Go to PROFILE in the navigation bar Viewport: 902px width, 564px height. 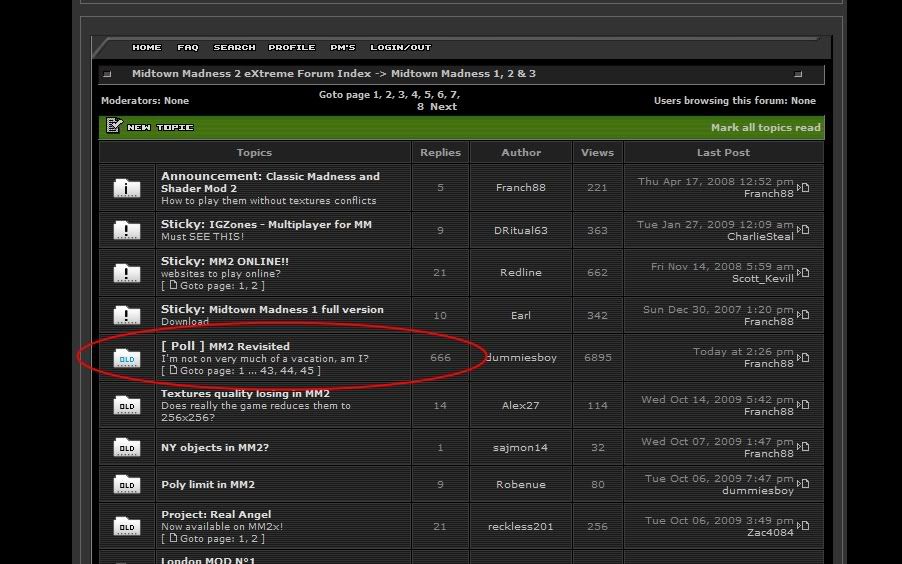point(292,47)
